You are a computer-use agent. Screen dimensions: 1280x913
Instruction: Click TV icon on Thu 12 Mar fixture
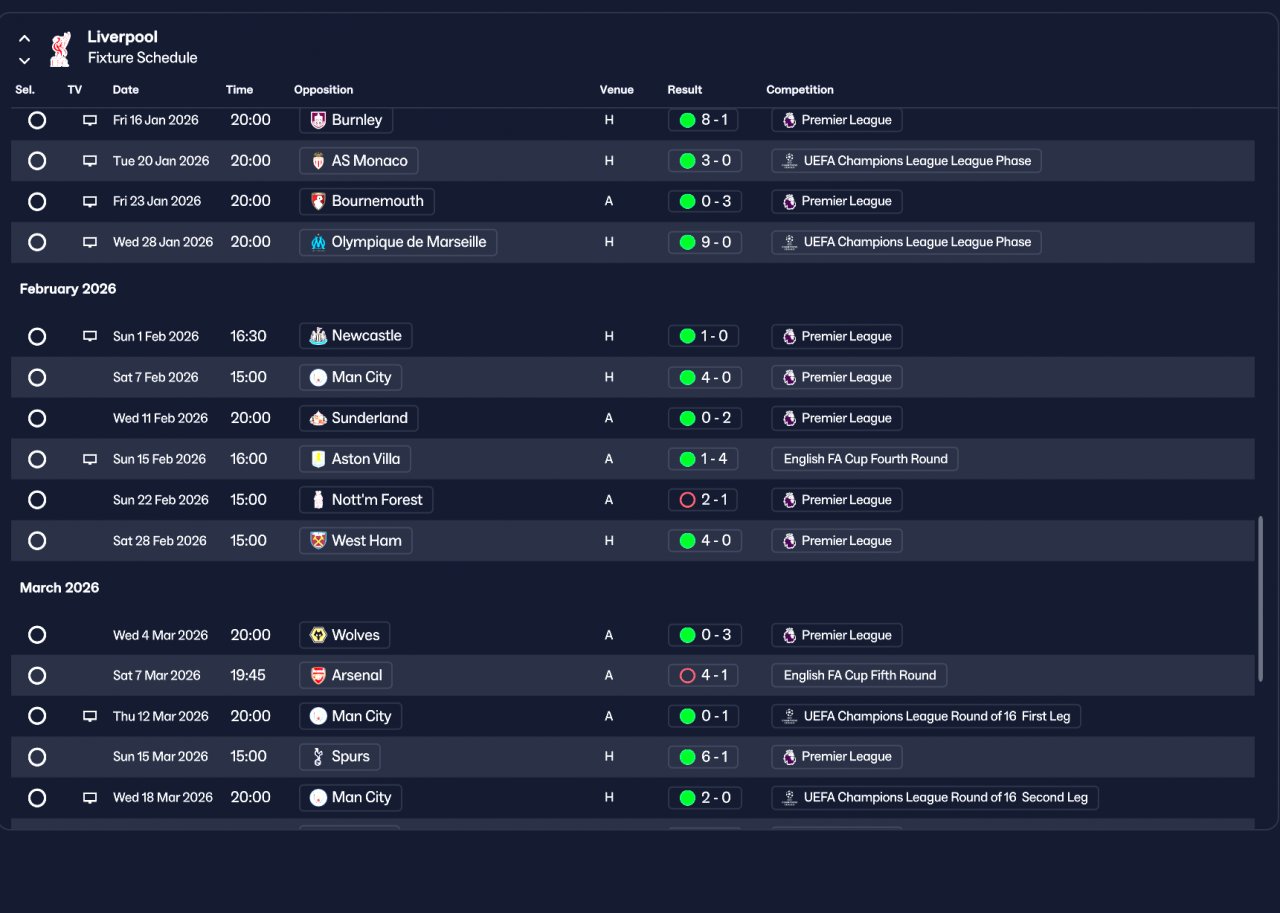(x=90, y=716)
